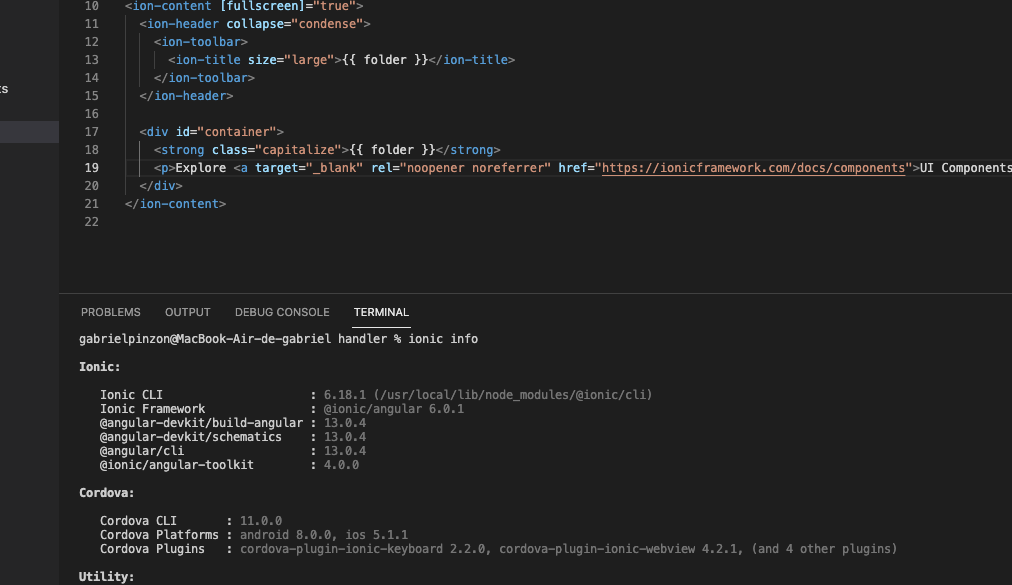
Task: Click line number 10 in the gutter
Action: point(91,6)
